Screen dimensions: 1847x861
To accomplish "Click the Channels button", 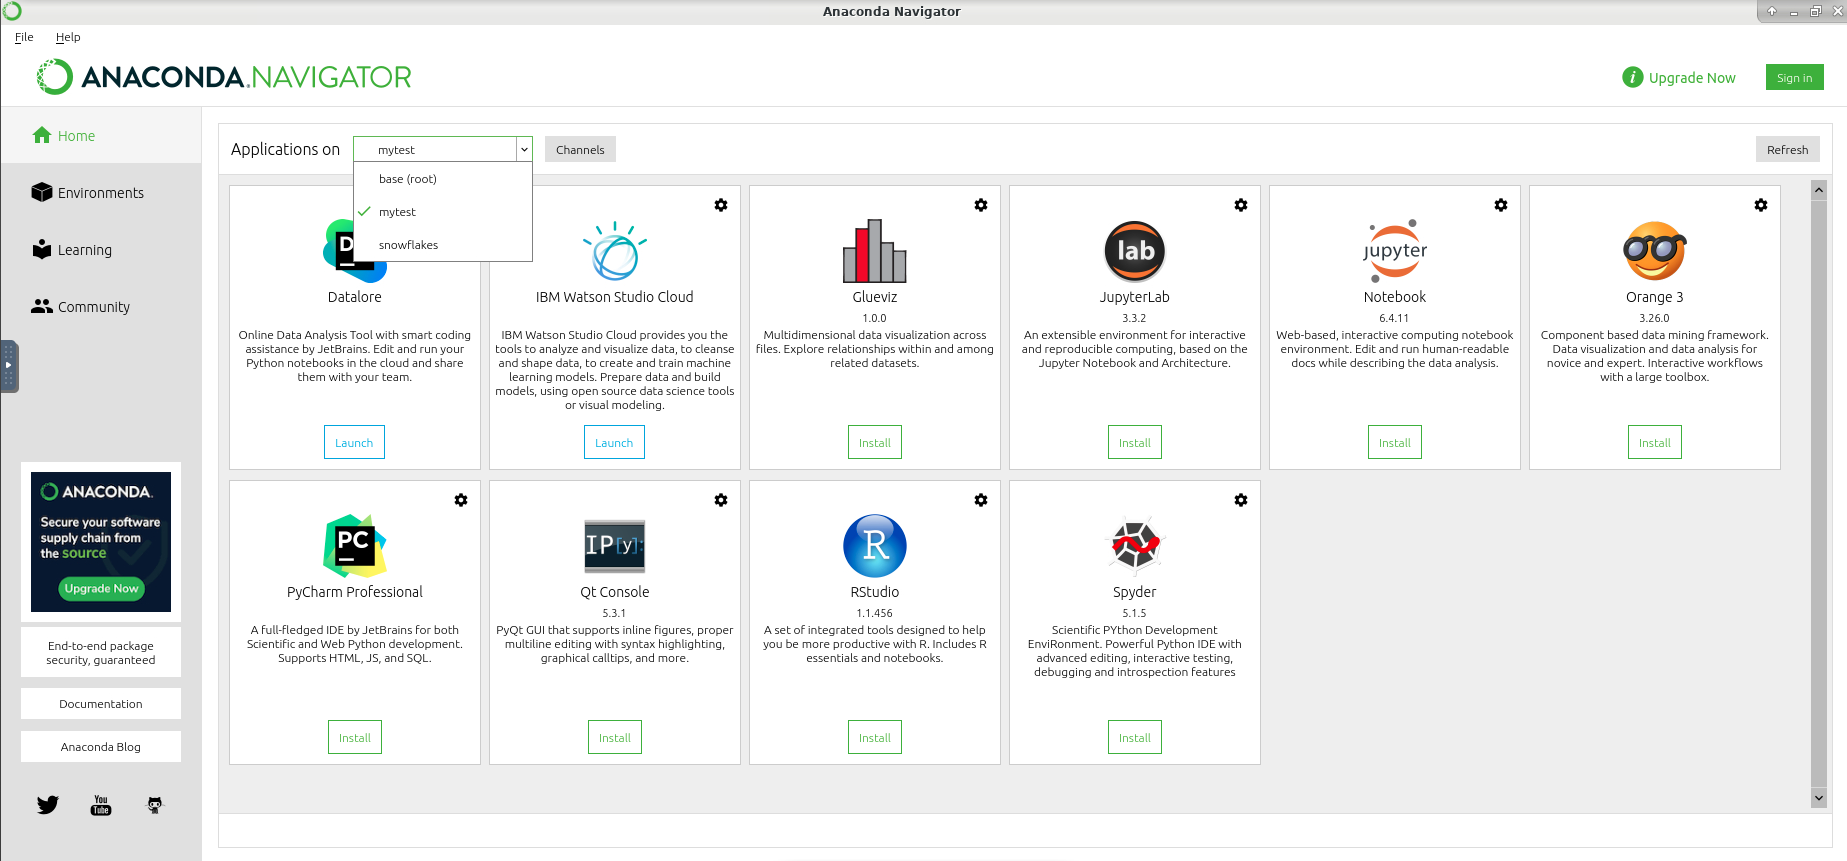I will pyautogui.click(x=580, y=149).
